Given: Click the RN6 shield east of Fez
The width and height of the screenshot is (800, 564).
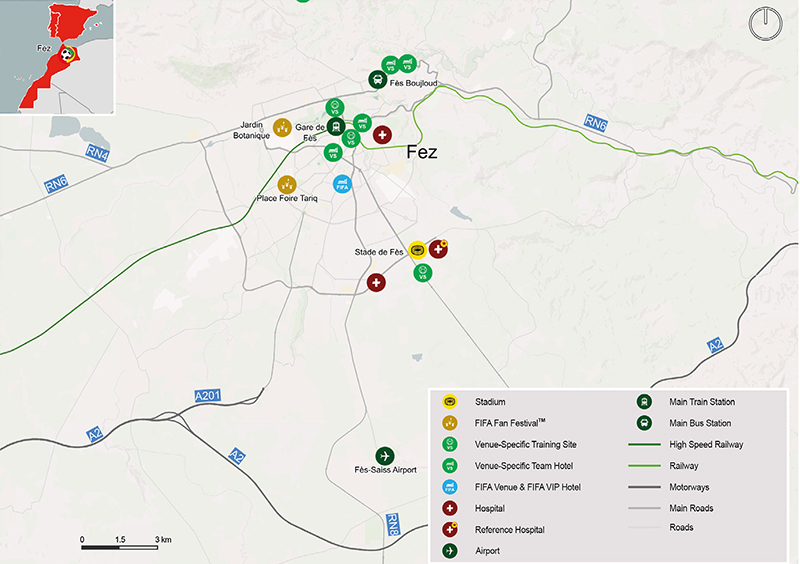Looking at the screenshot, I should (595, 123).
